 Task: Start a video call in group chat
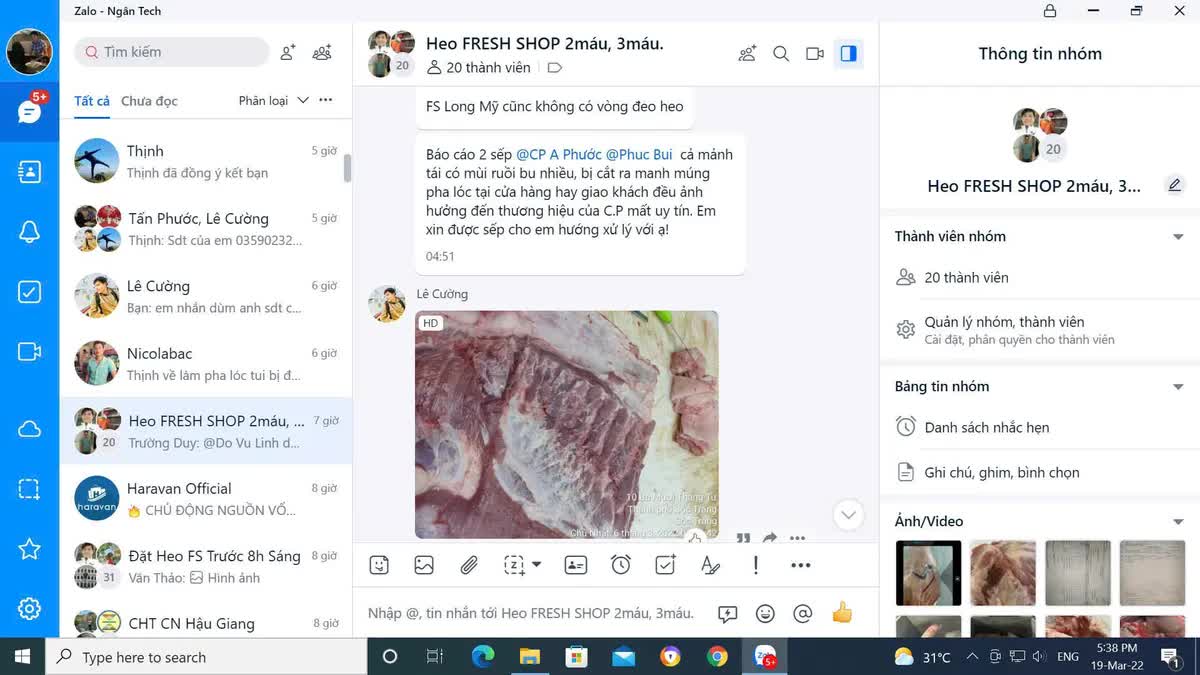[x=815, y=54]
